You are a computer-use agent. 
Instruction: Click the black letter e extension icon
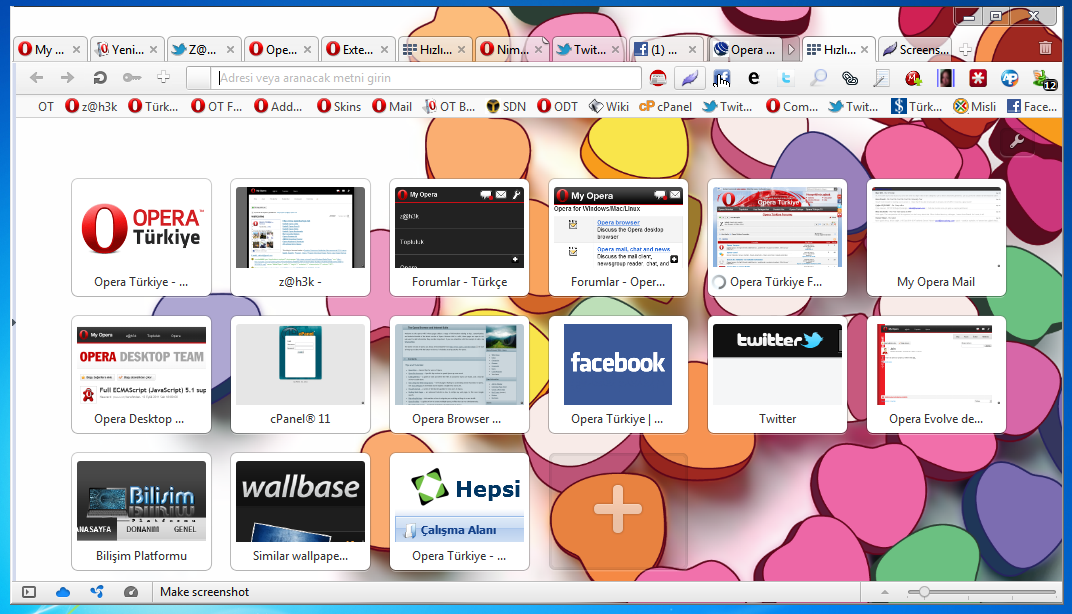click(753, 78)
